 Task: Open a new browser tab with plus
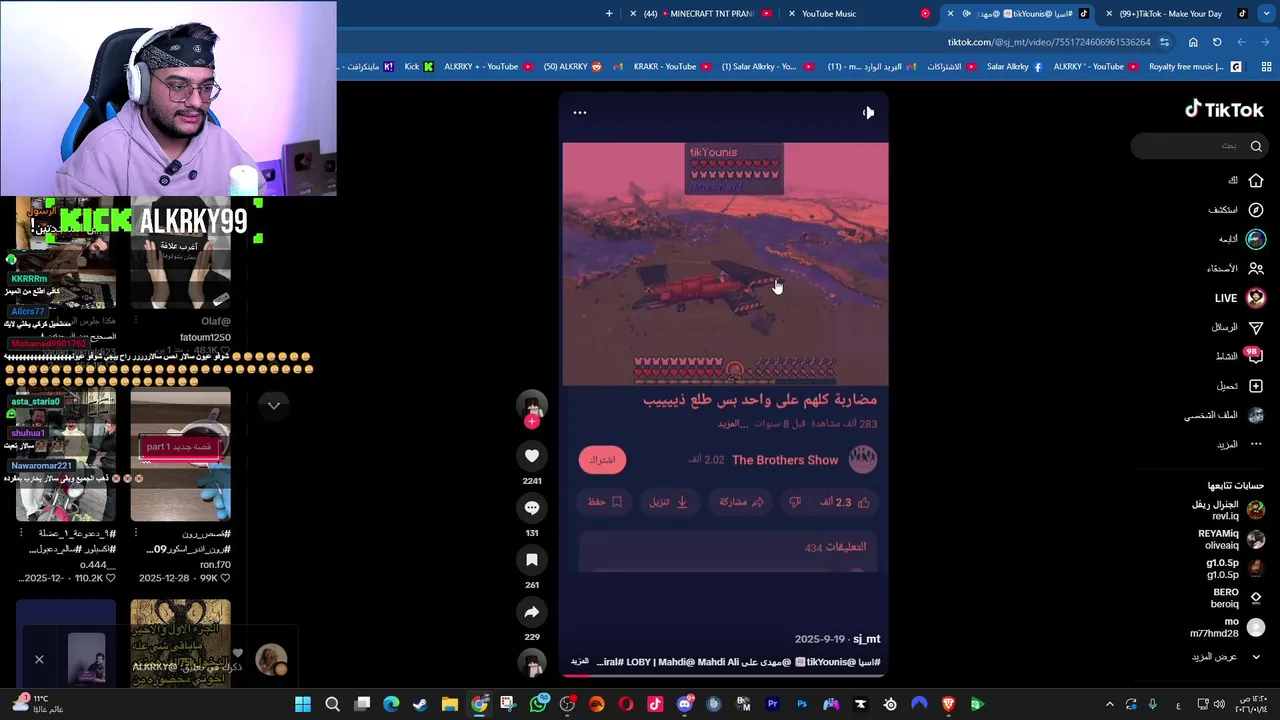pos(609,14)
